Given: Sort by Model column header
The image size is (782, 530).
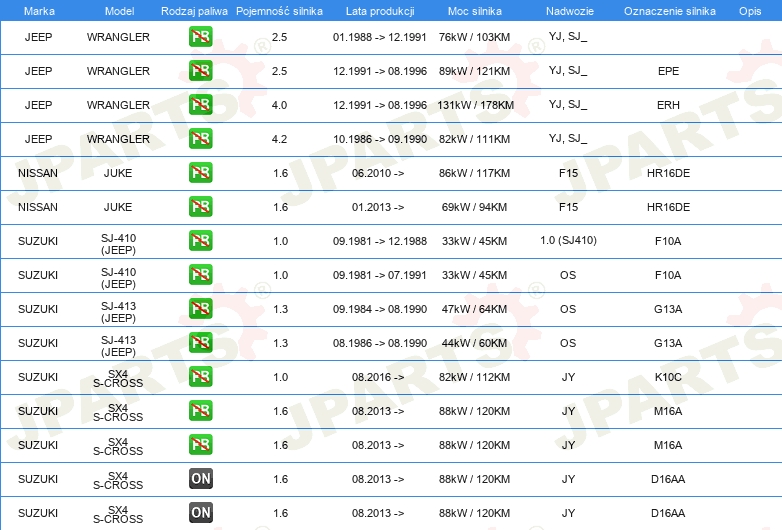Looking at the screenshot, I should click(119, 11).
